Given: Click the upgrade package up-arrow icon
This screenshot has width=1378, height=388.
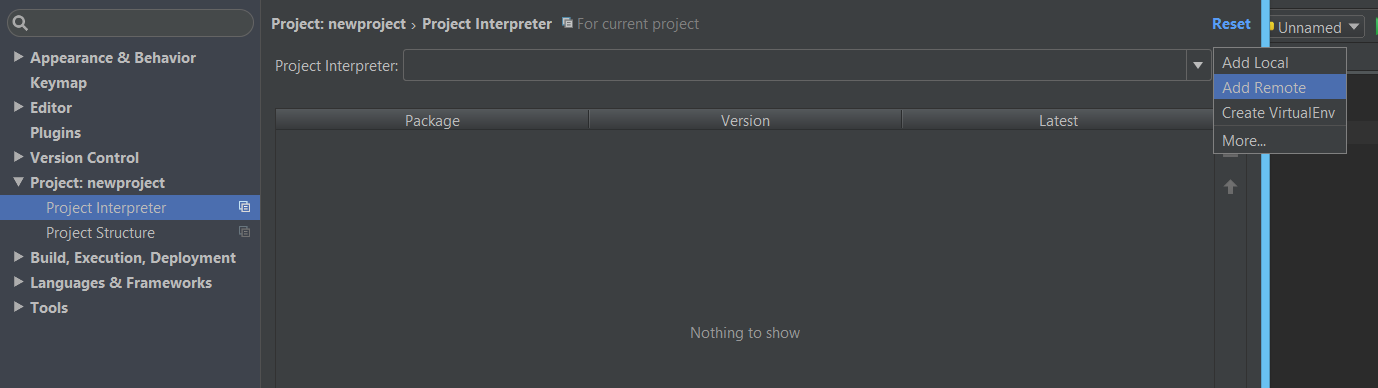Looking at the screenshot, I should tap(1231, 187).
